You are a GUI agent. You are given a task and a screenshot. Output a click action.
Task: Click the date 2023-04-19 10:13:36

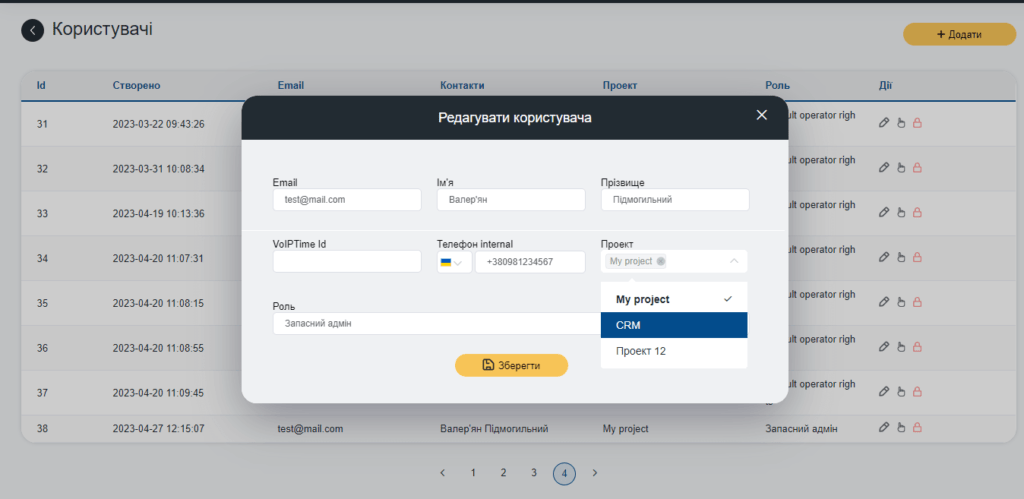(x=159, y=214)
